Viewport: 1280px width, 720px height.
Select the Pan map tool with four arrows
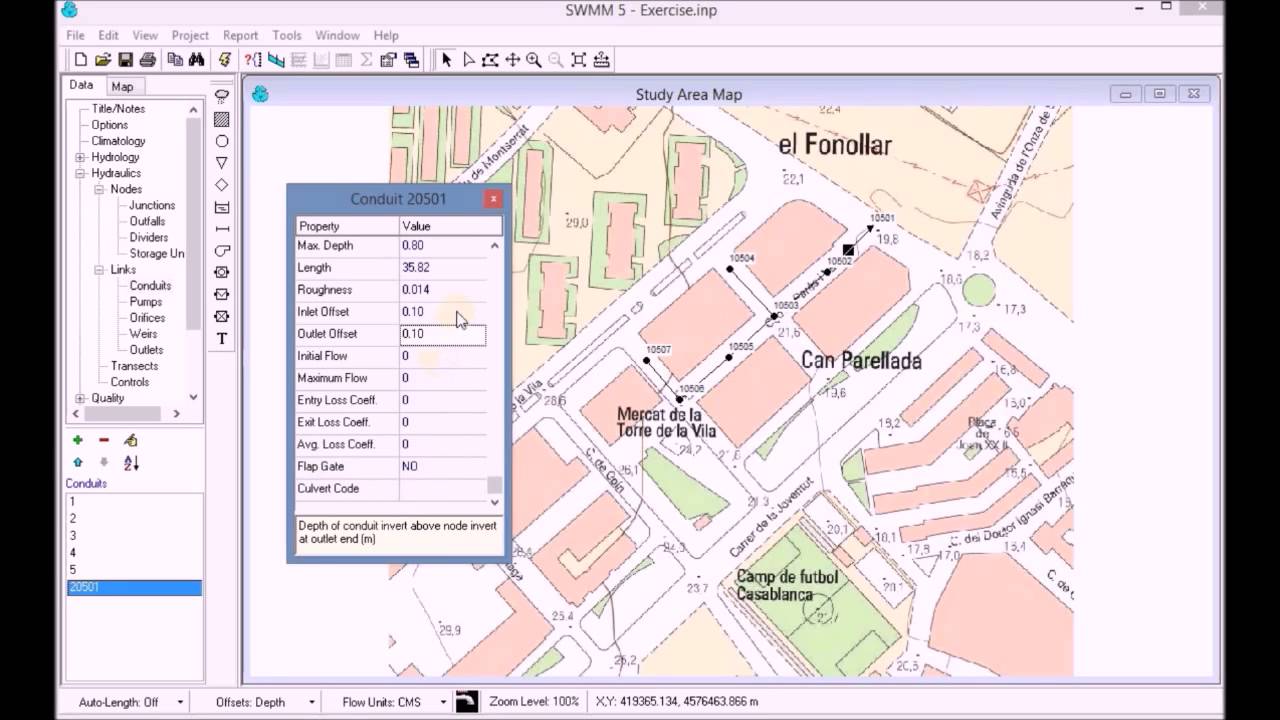click(512, 60)
